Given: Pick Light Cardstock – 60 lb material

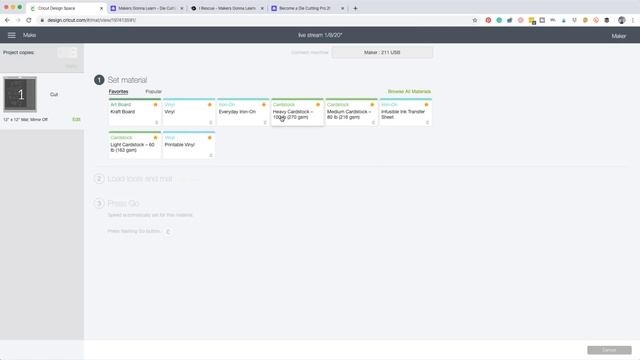Looking at the screenshot, I should [135, 145].
